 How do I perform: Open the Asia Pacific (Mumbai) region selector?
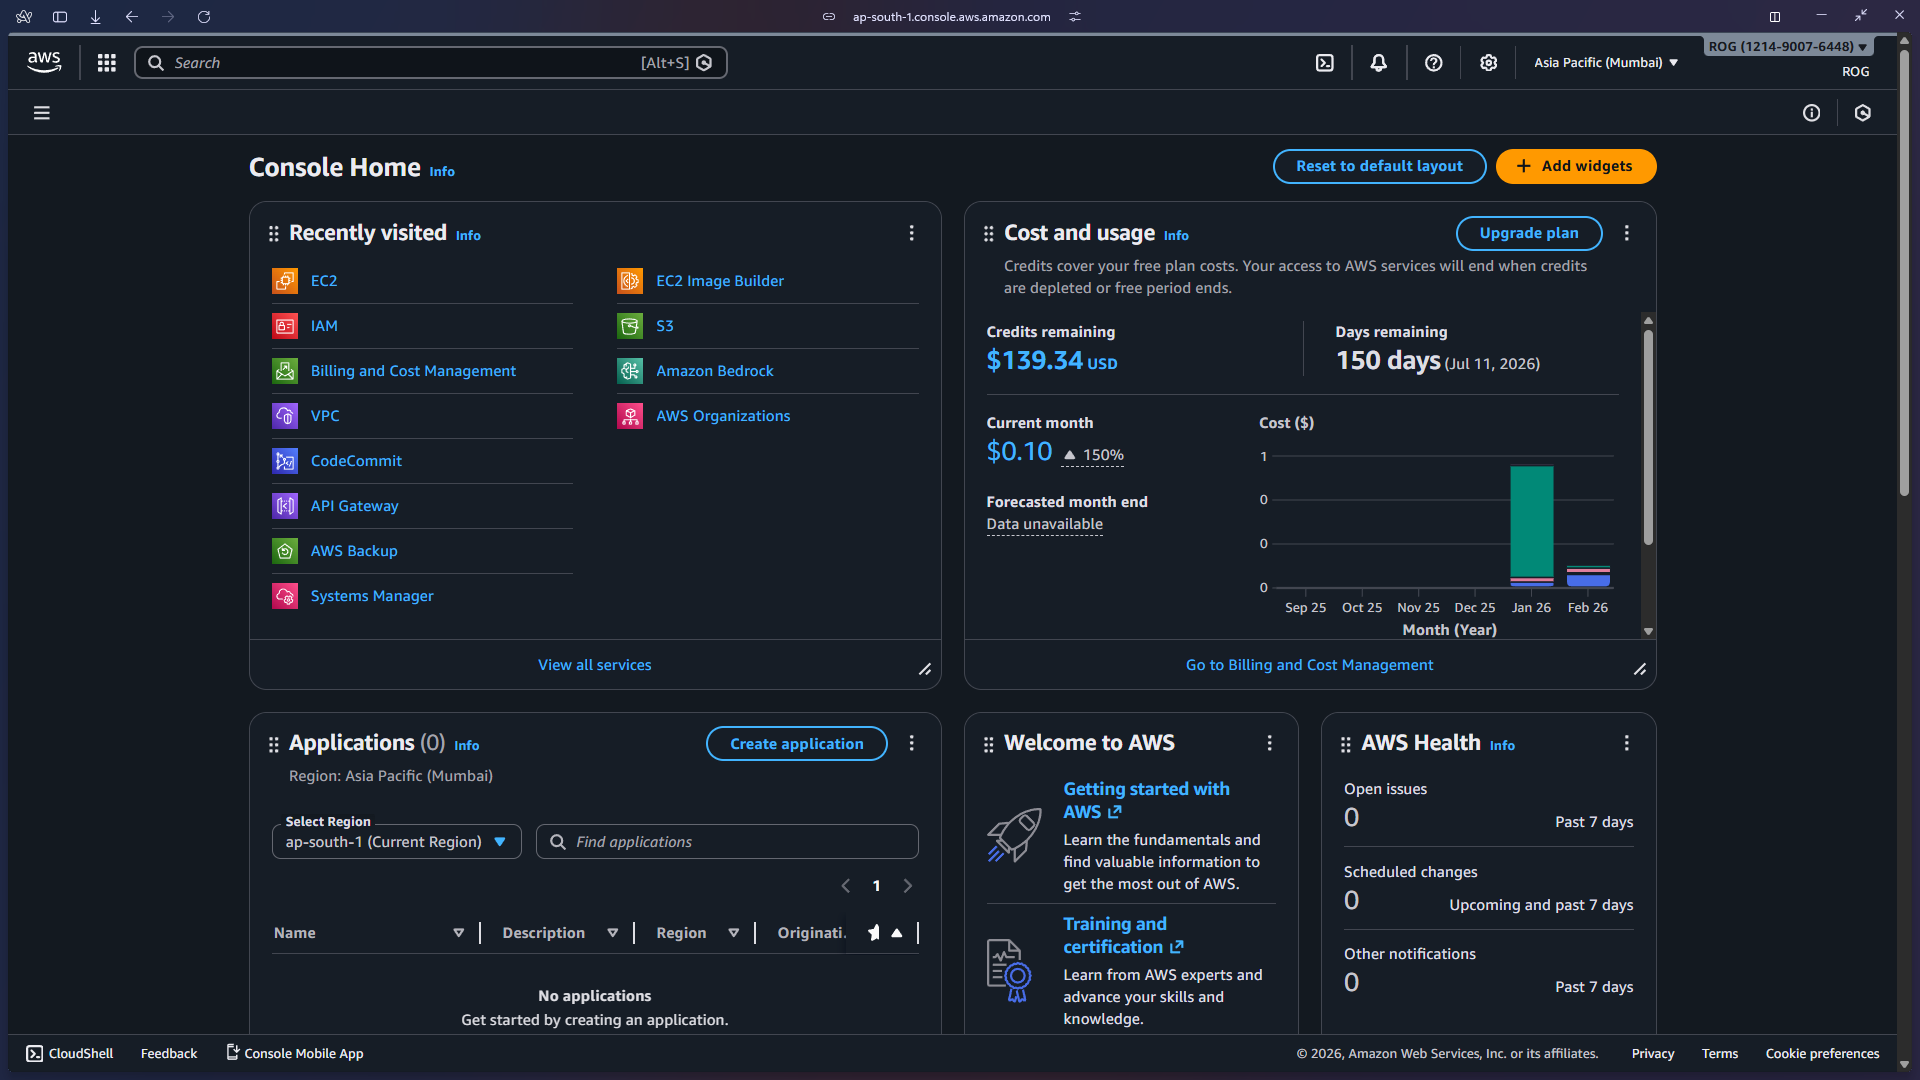tap(1604, 62)
